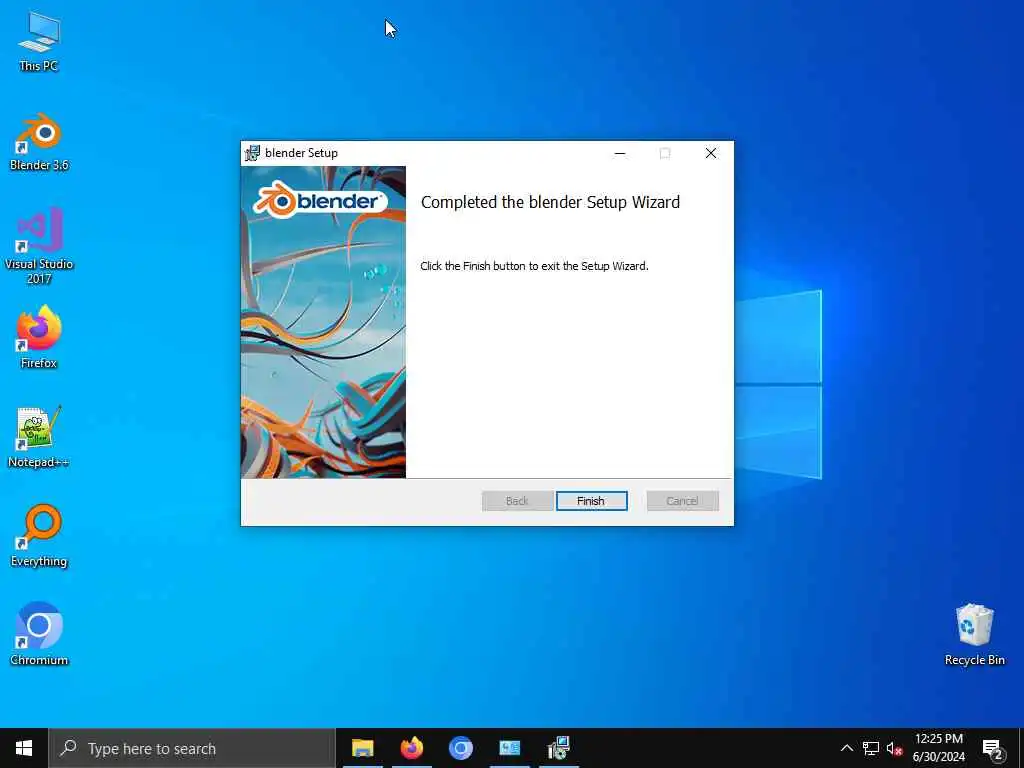Minimize the blender Setup window
This screenshot has width=1024, height=768.
click(x=620, y=153)
